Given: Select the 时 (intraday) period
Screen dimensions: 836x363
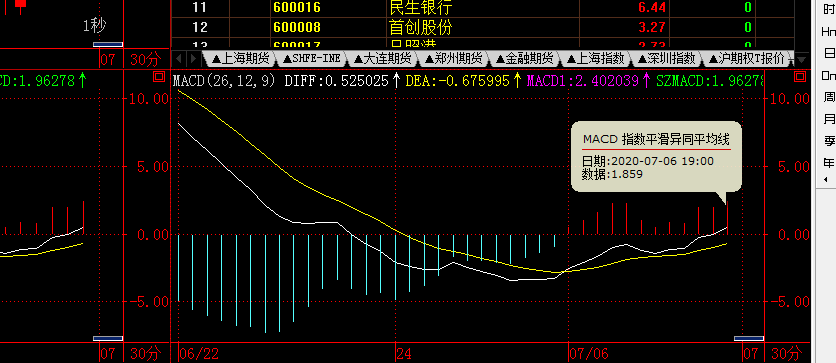Looking at the screenshot, I should point(829,10).
